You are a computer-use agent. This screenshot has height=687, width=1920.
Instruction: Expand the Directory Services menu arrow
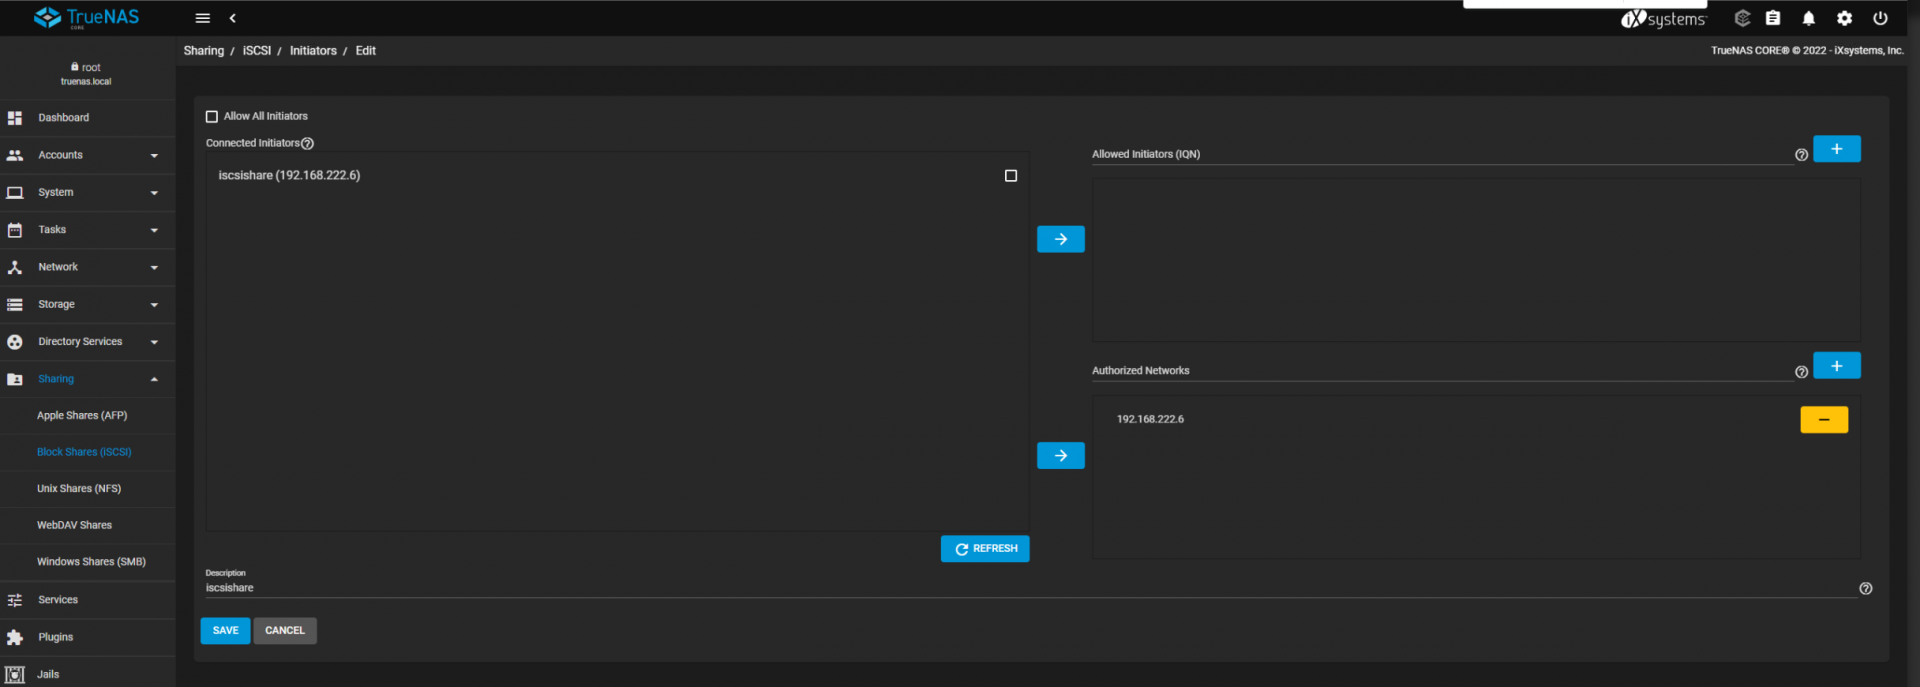154,342
